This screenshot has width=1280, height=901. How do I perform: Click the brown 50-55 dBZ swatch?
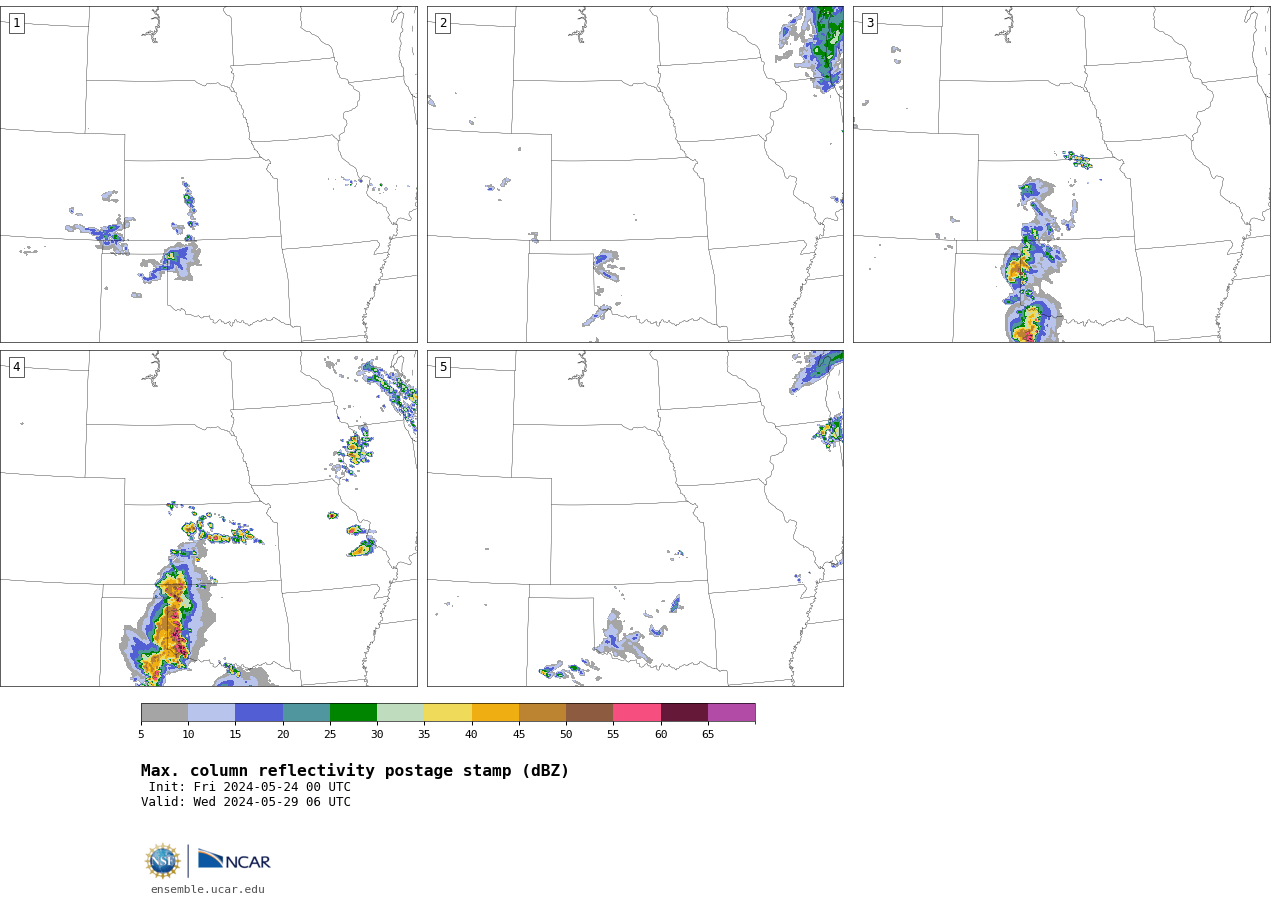point(589,713)
